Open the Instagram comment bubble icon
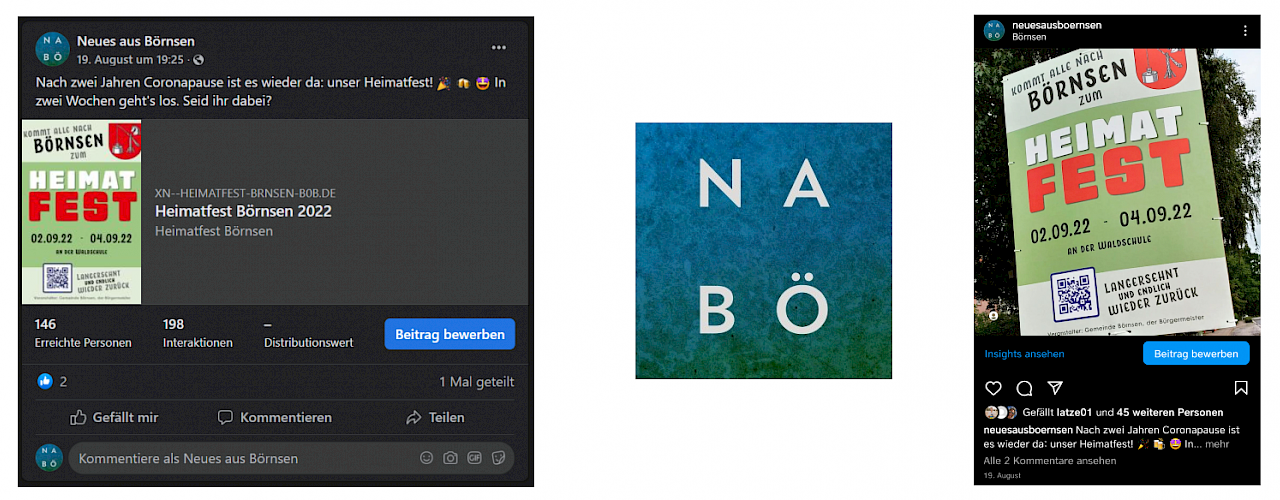The height and width of the screenshot is (500, 1280). tap(1024, 388)
